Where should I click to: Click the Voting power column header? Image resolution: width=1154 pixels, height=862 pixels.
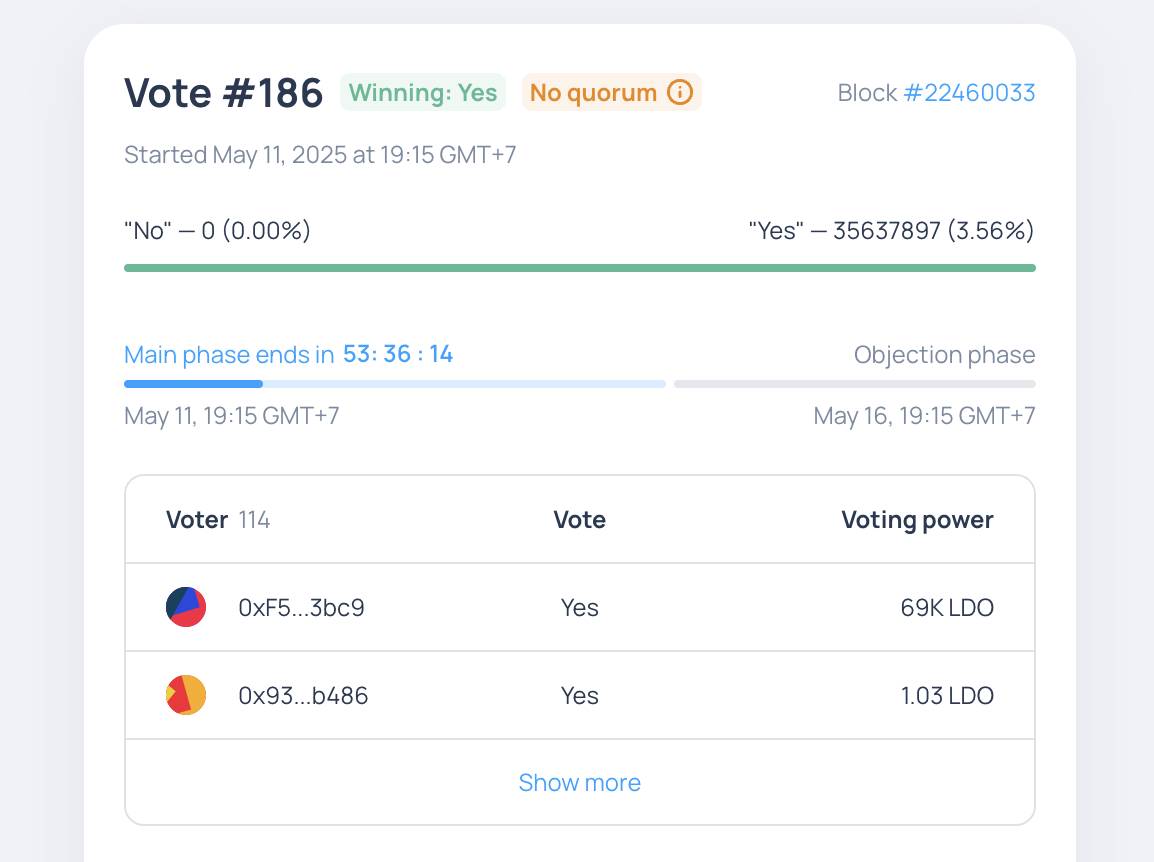coord(917,520)
